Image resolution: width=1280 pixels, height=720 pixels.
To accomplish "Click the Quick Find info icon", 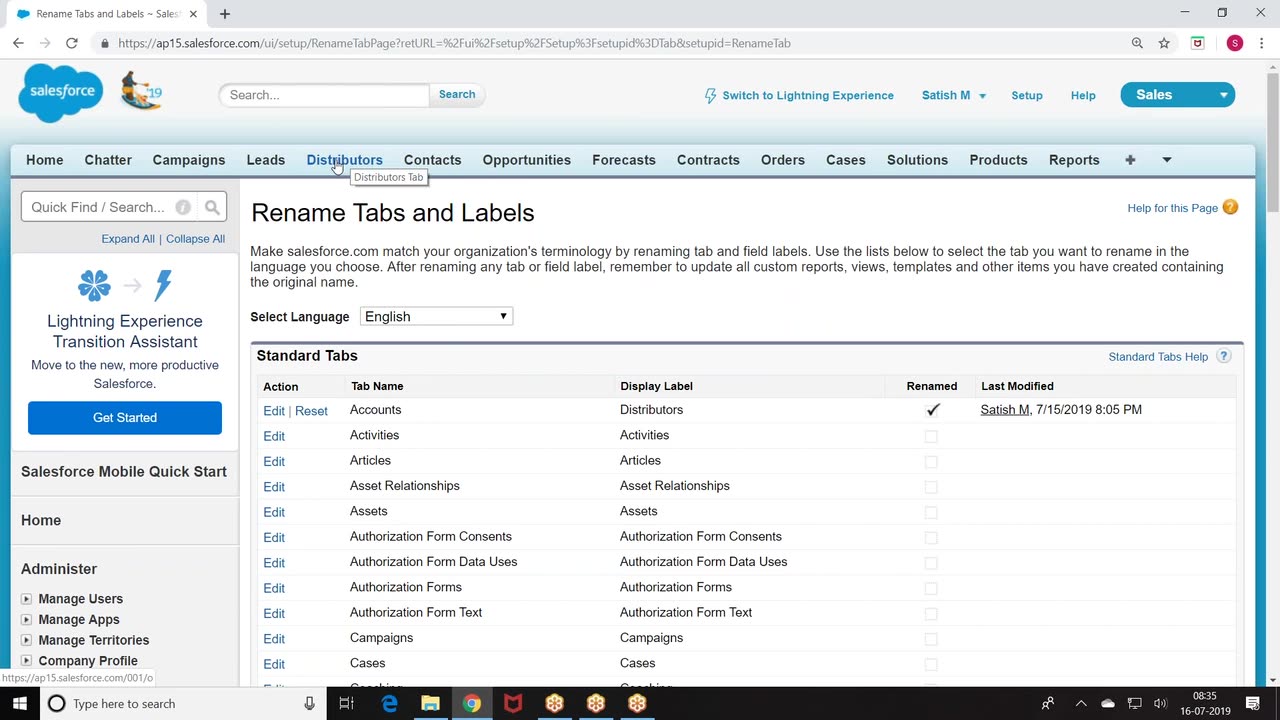I will click(x=183, y=207).
